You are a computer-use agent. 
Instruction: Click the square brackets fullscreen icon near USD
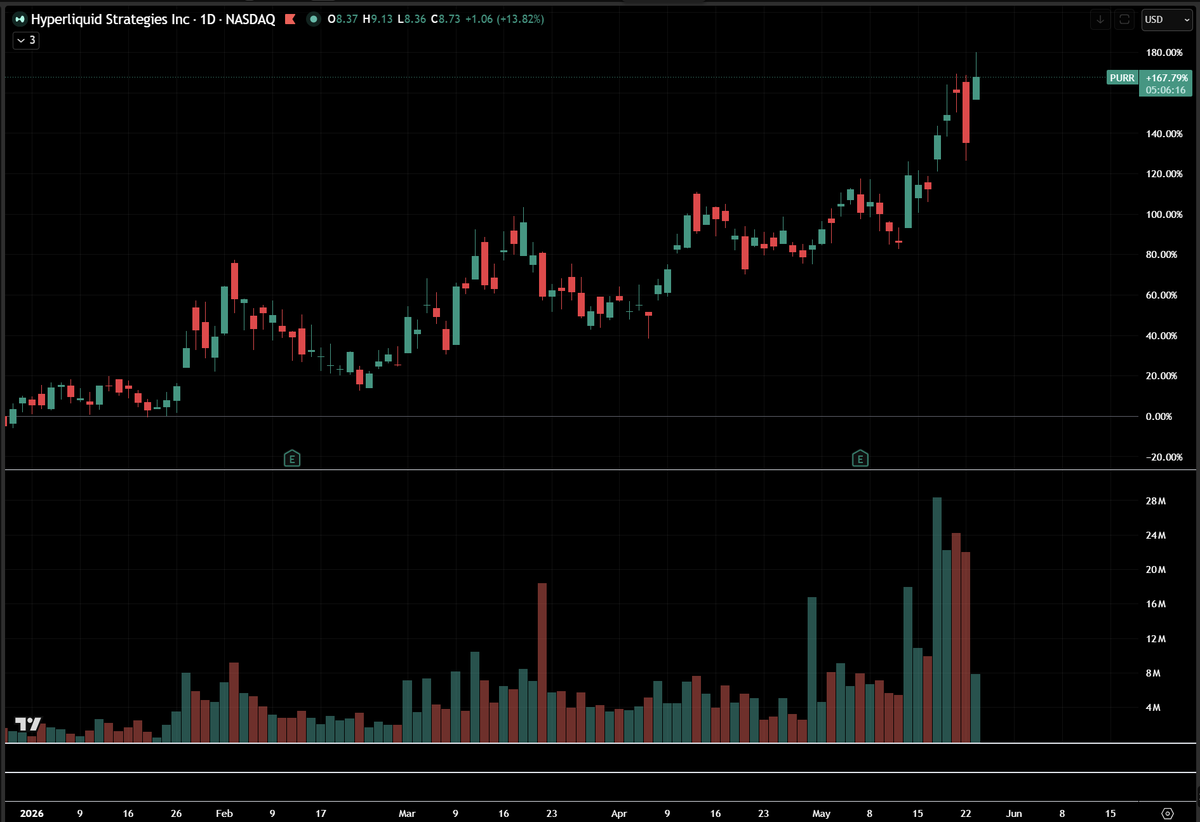point(1125,19)
